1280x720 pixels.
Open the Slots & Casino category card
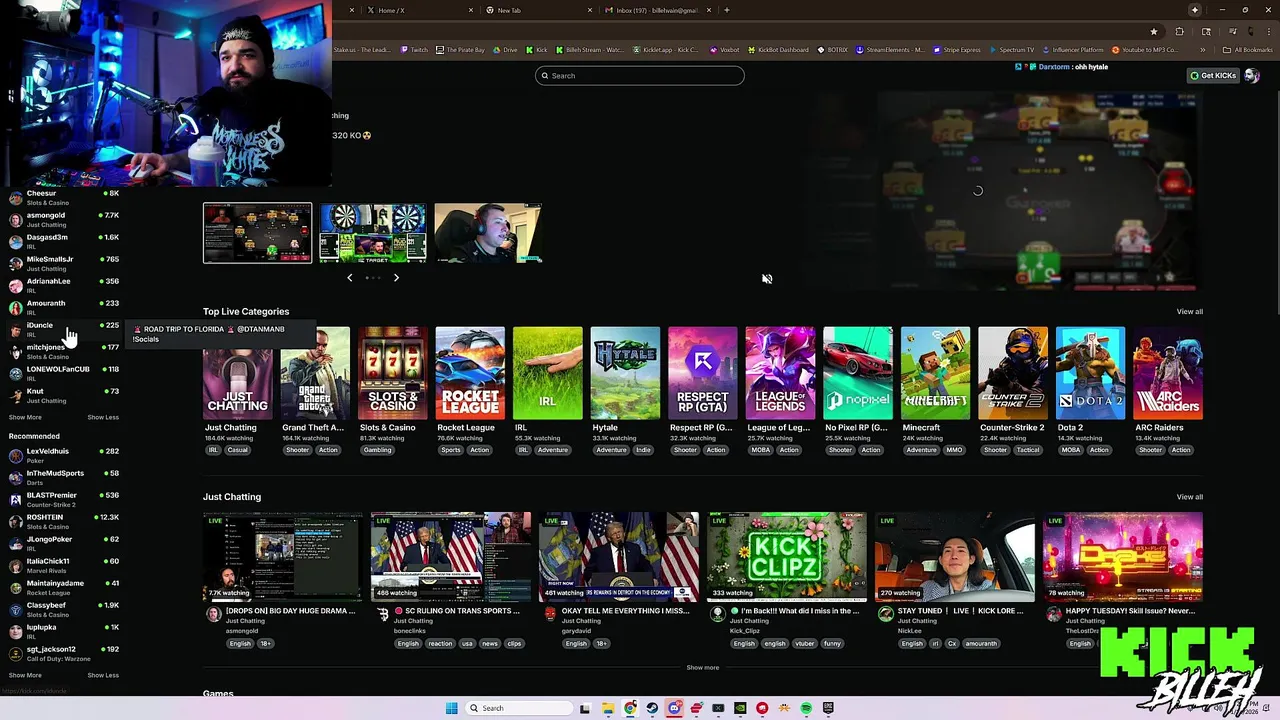coord(393,373)
